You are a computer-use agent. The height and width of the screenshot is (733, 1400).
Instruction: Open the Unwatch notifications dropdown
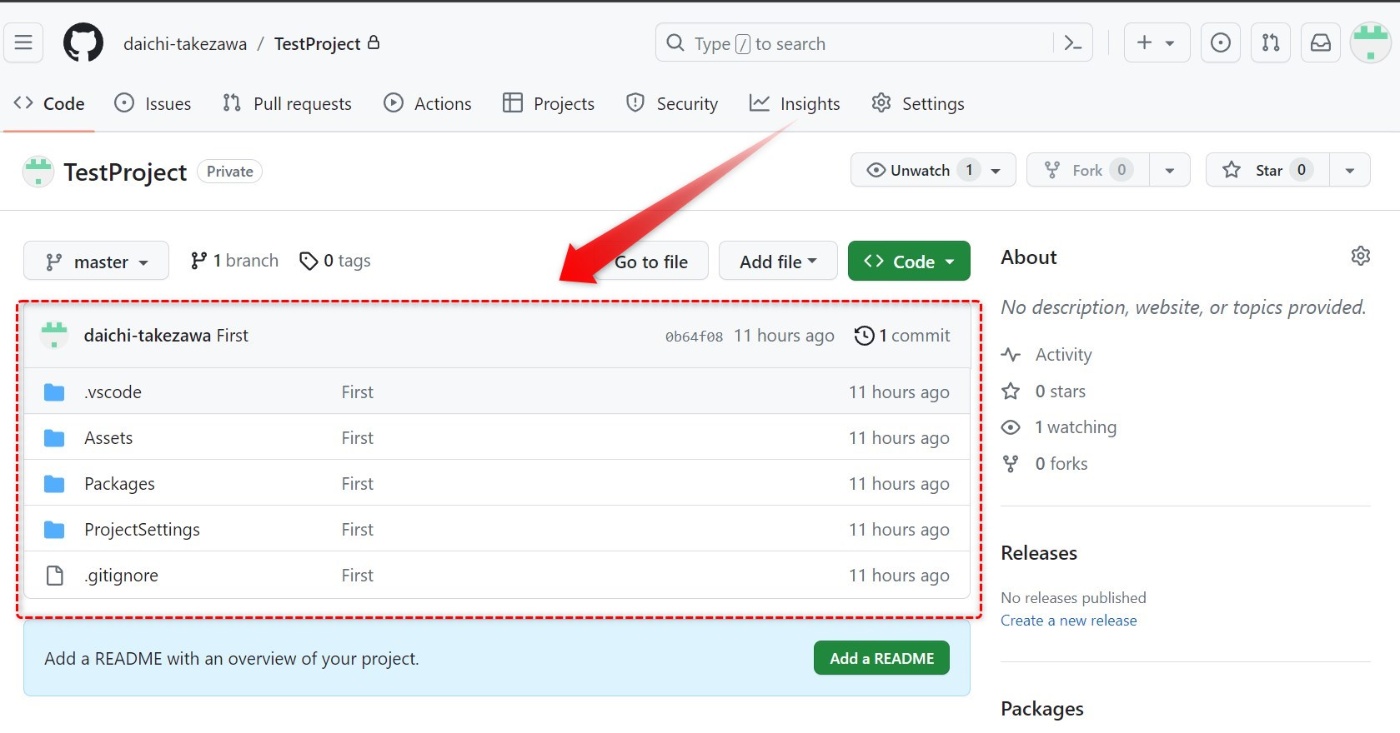(933, 170)
